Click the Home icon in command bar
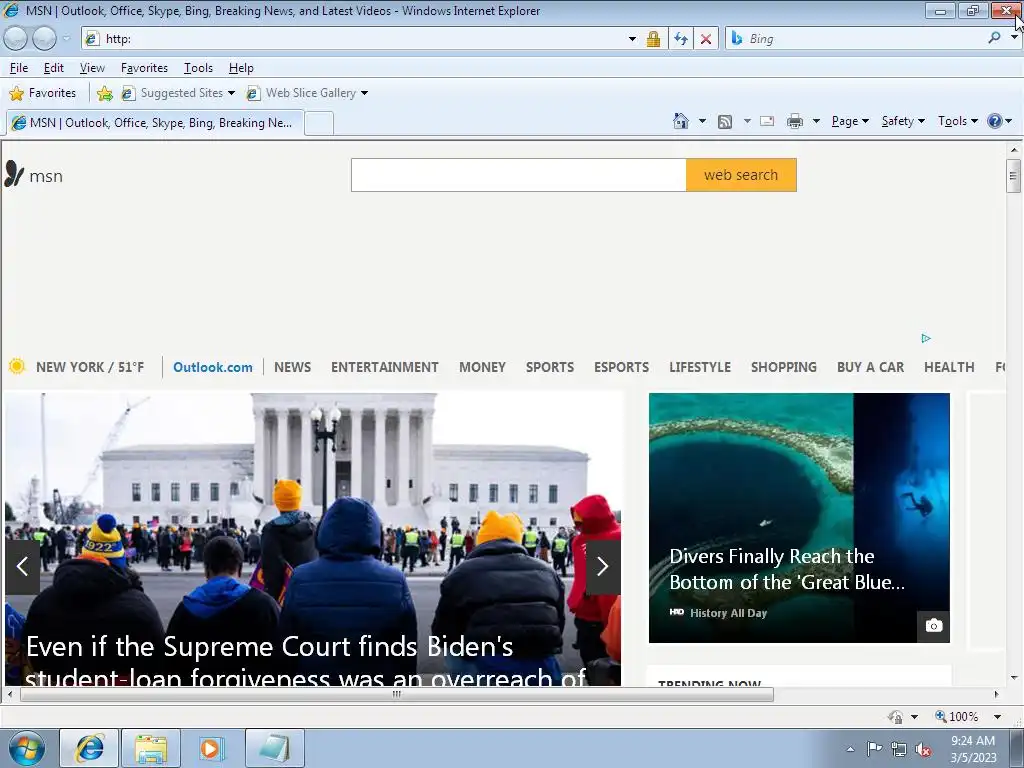This screenshot has height=768, width=1024. point(680,121)
